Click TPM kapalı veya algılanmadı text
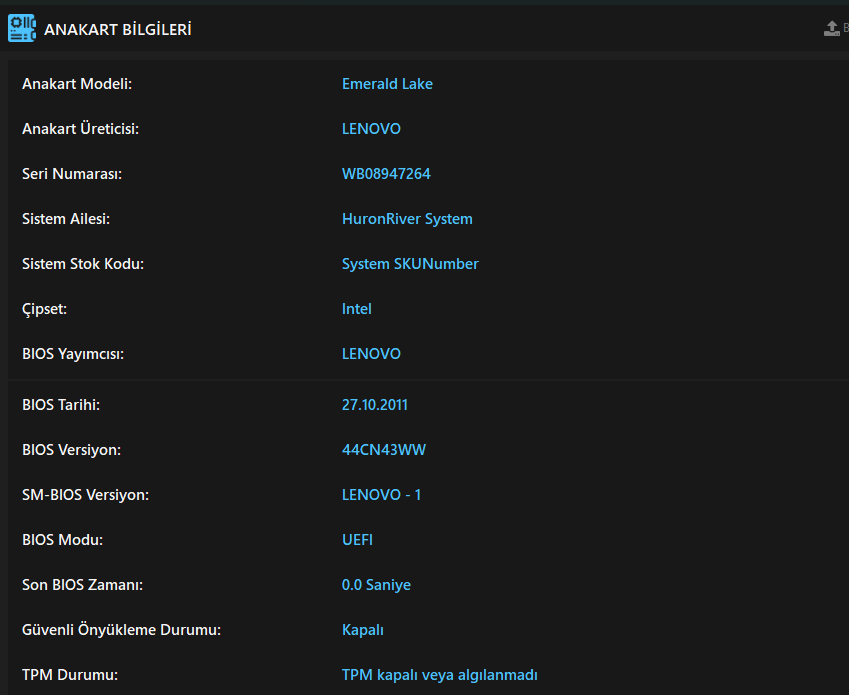Image resolution: width=849 pixels, height=695 pixels. (440, 675)
